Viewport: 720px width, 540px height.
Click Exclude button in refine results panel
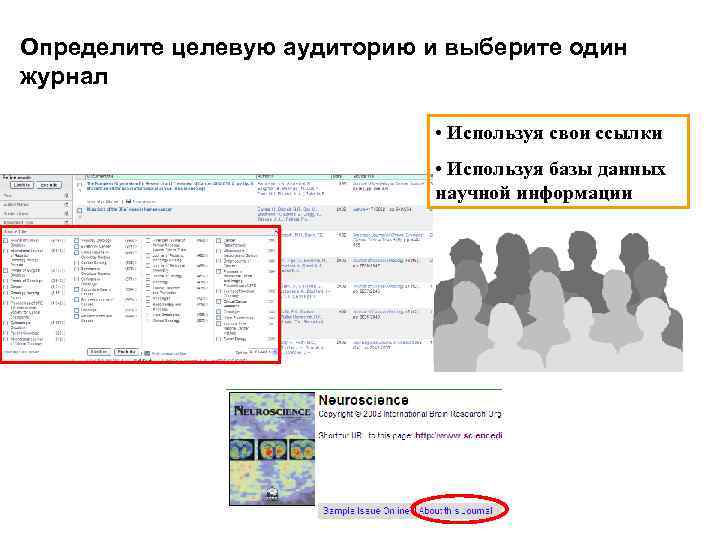(x=49, y=185)
